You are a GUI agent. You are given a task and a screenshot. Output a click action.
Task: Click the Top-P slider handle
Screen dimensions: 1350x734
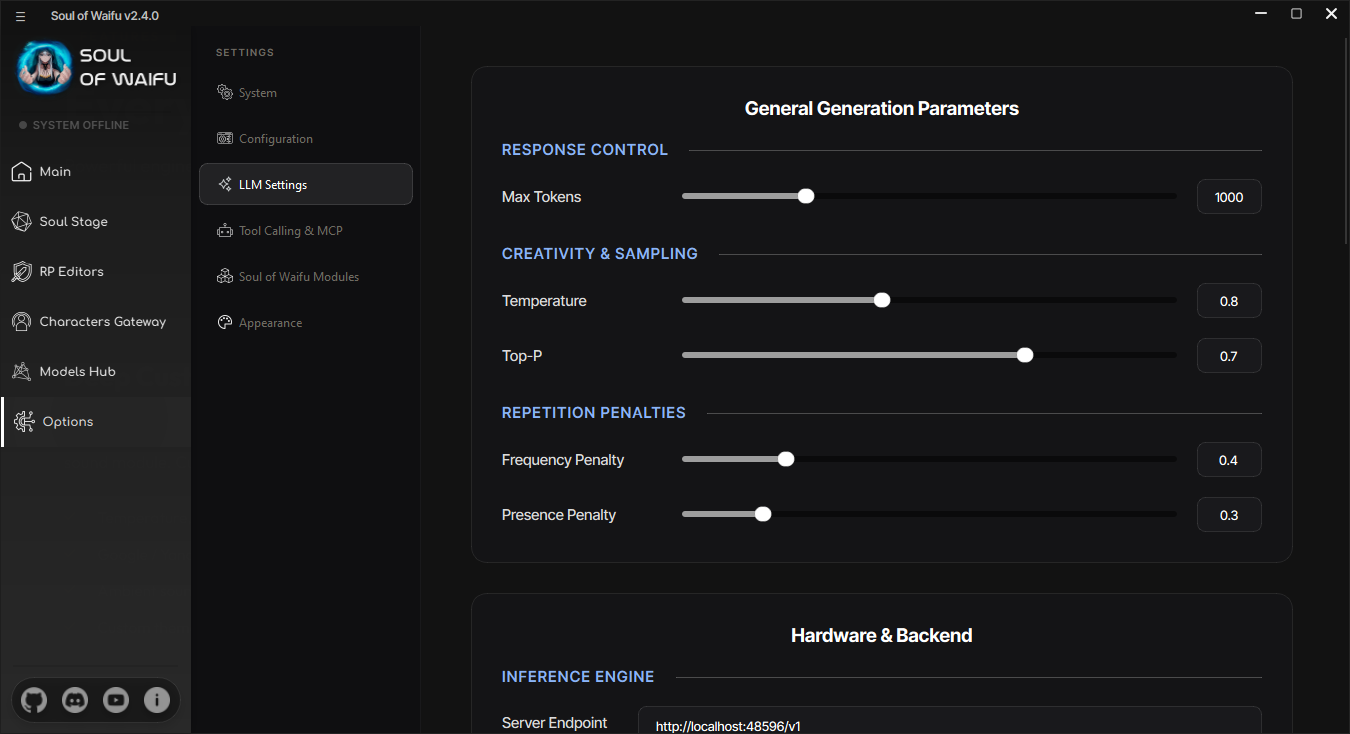pos(1025,355)
